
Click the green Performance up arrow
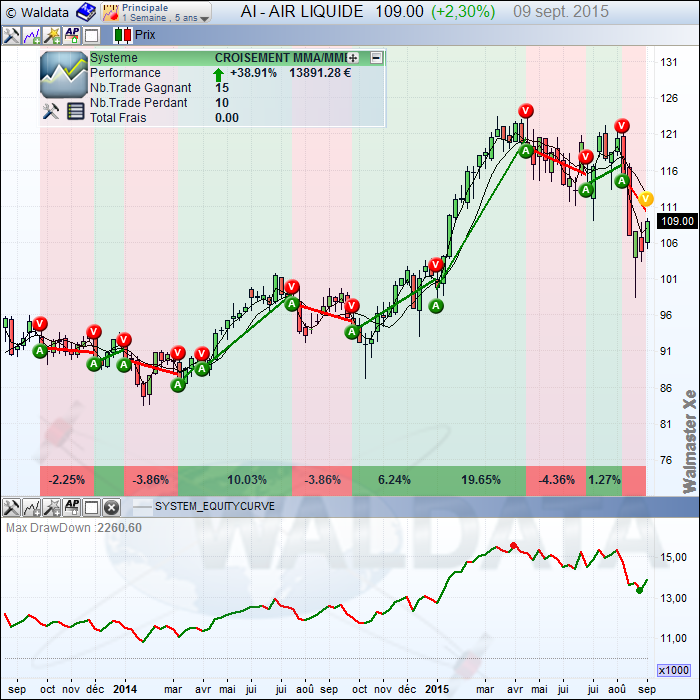218,75
